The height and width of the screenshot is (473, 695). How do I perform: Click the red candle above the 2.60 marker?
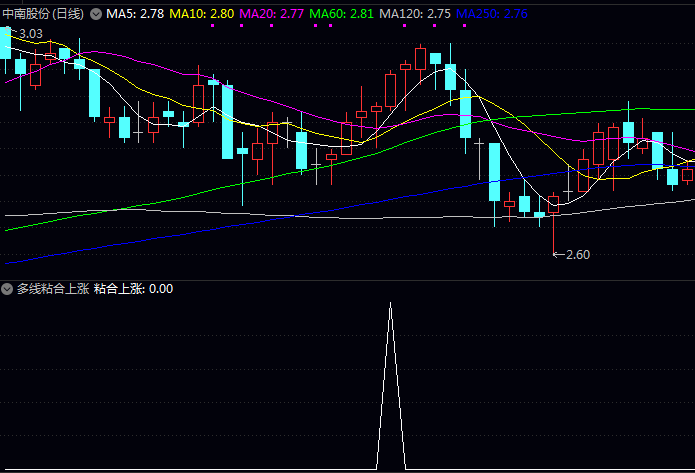(x=554, y=205)
